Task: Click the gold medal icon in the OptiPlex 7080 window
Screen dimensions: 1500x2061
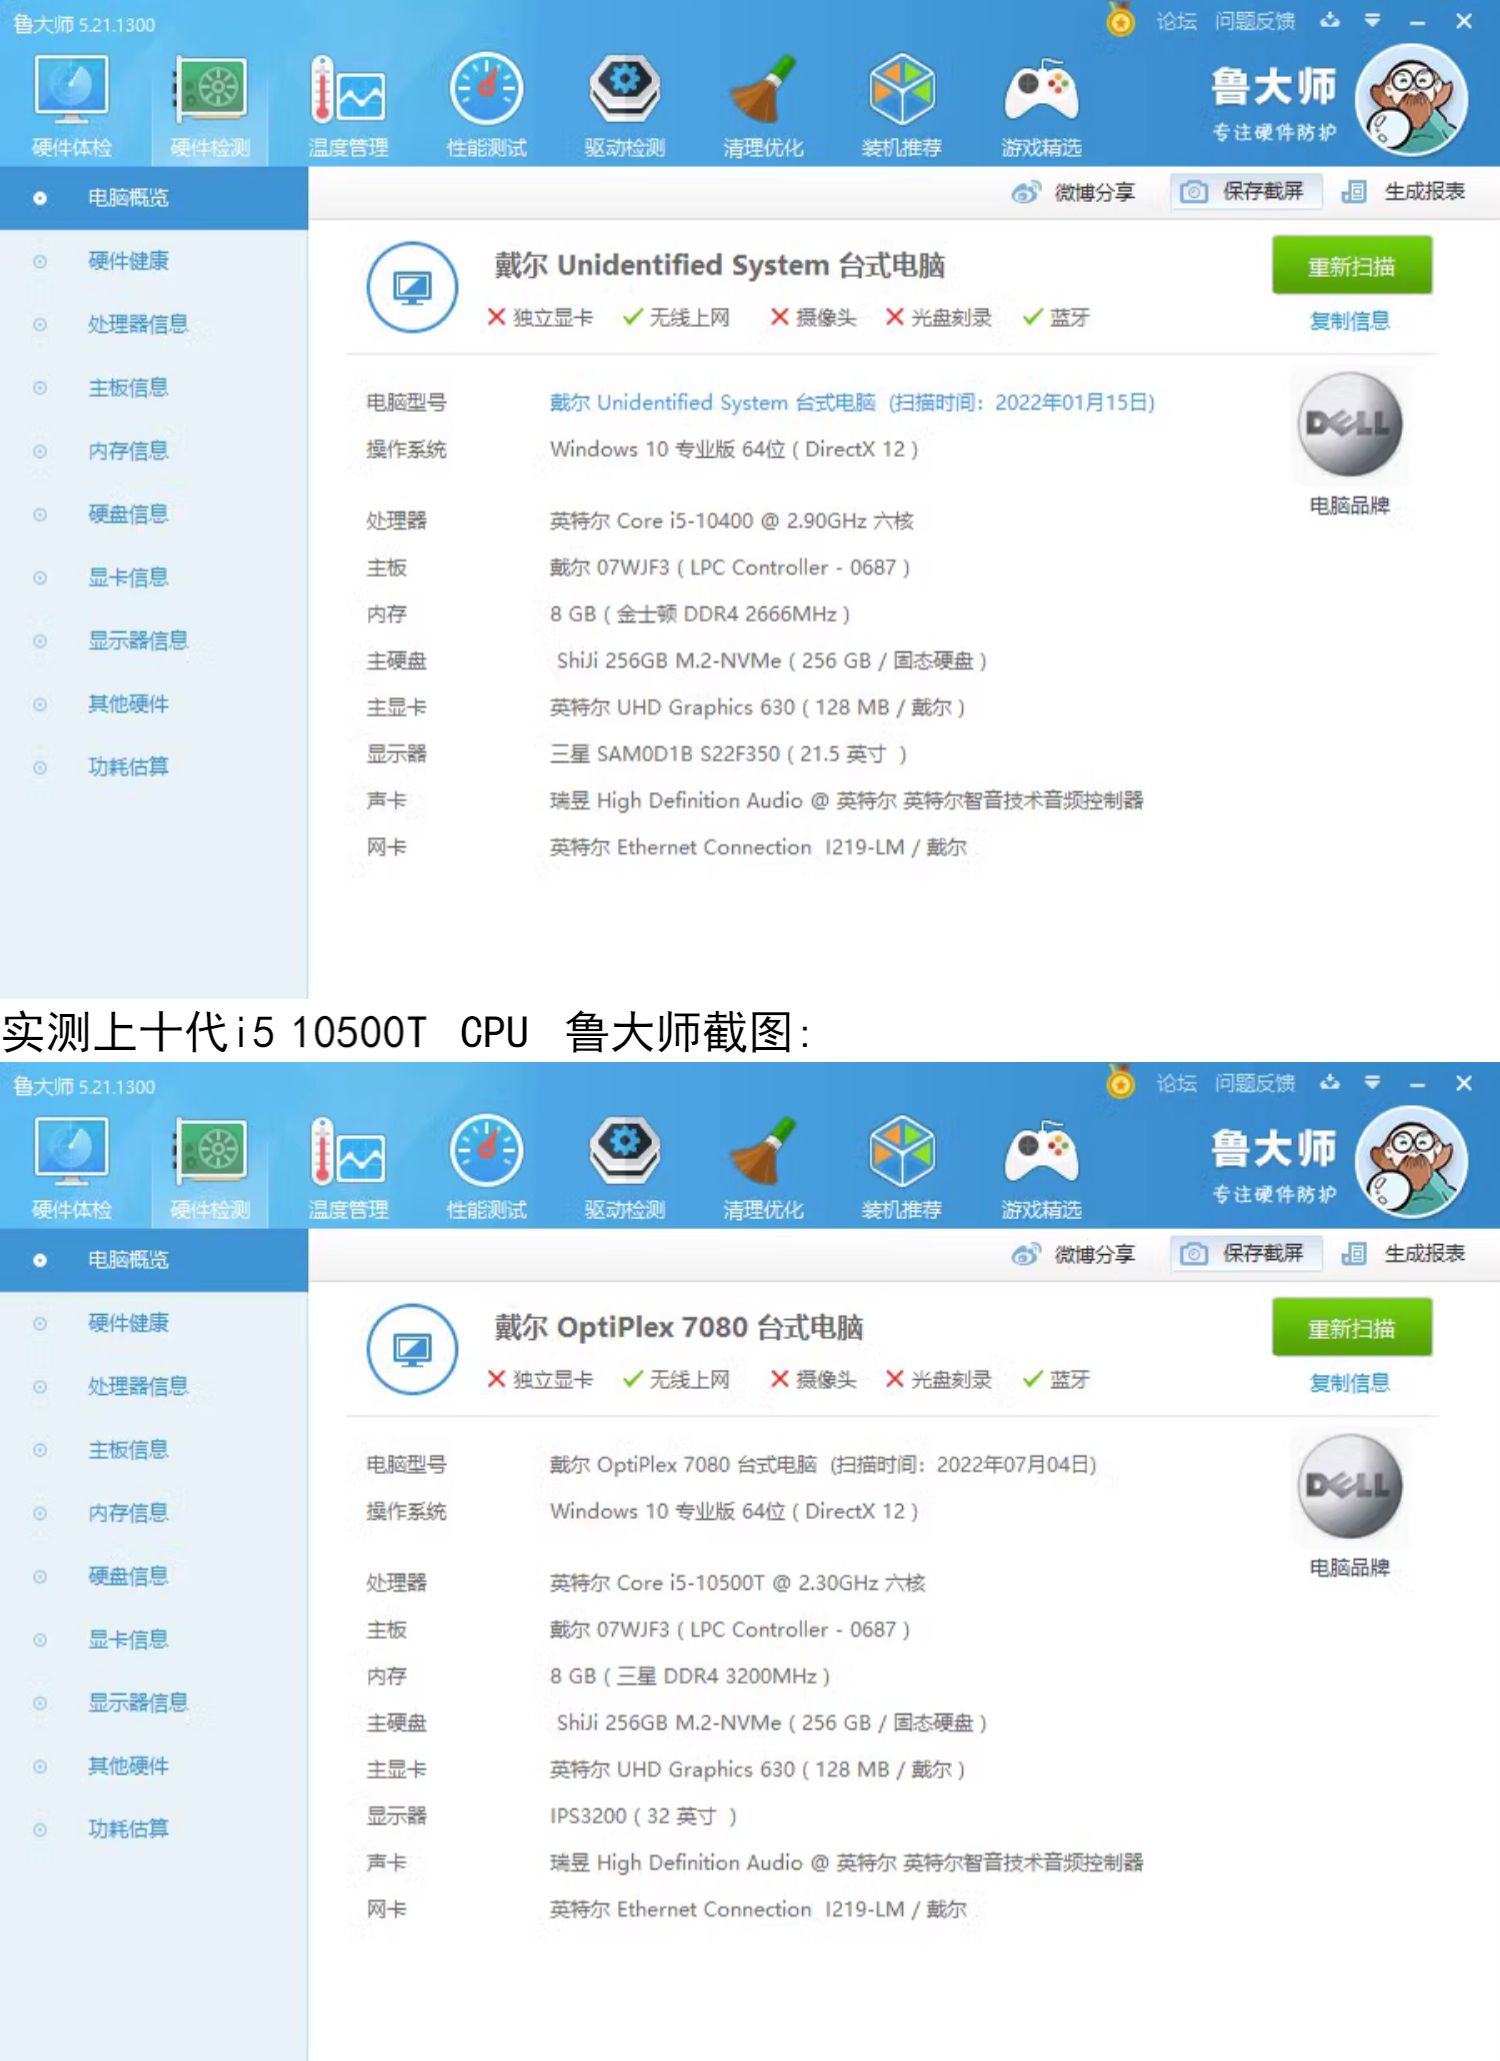Action: click(x=1121, y=1081)
